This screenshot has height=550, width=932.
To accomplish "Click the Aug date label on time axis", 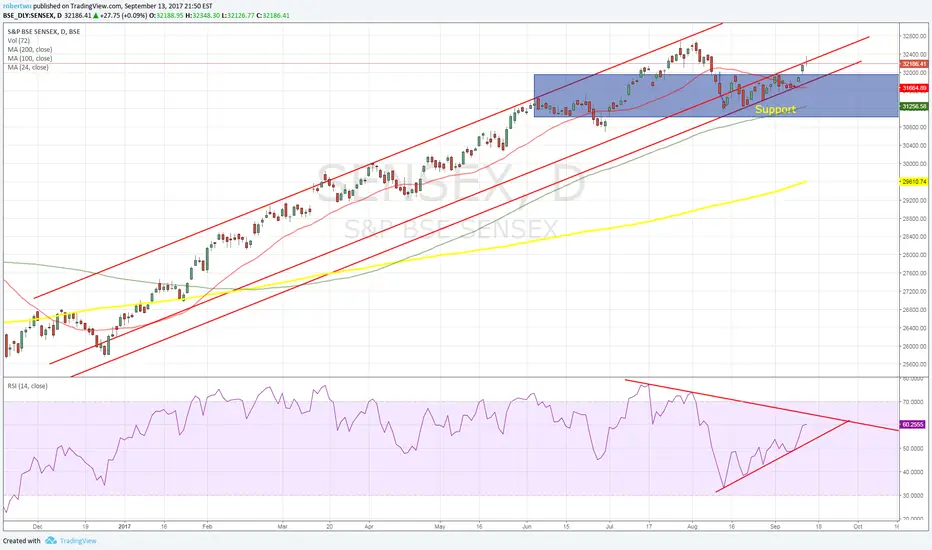I will click(x=692, y=526).
